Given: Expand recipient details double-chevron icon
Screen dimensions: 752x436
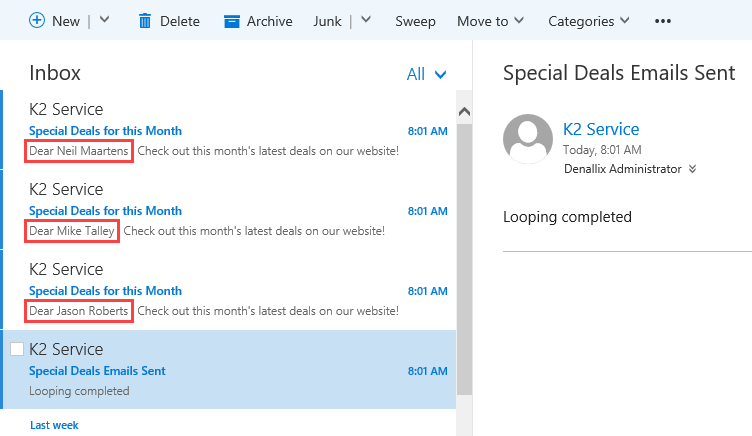Looking at the screenshot, I should pyautogui.click(x=691, y=169).
